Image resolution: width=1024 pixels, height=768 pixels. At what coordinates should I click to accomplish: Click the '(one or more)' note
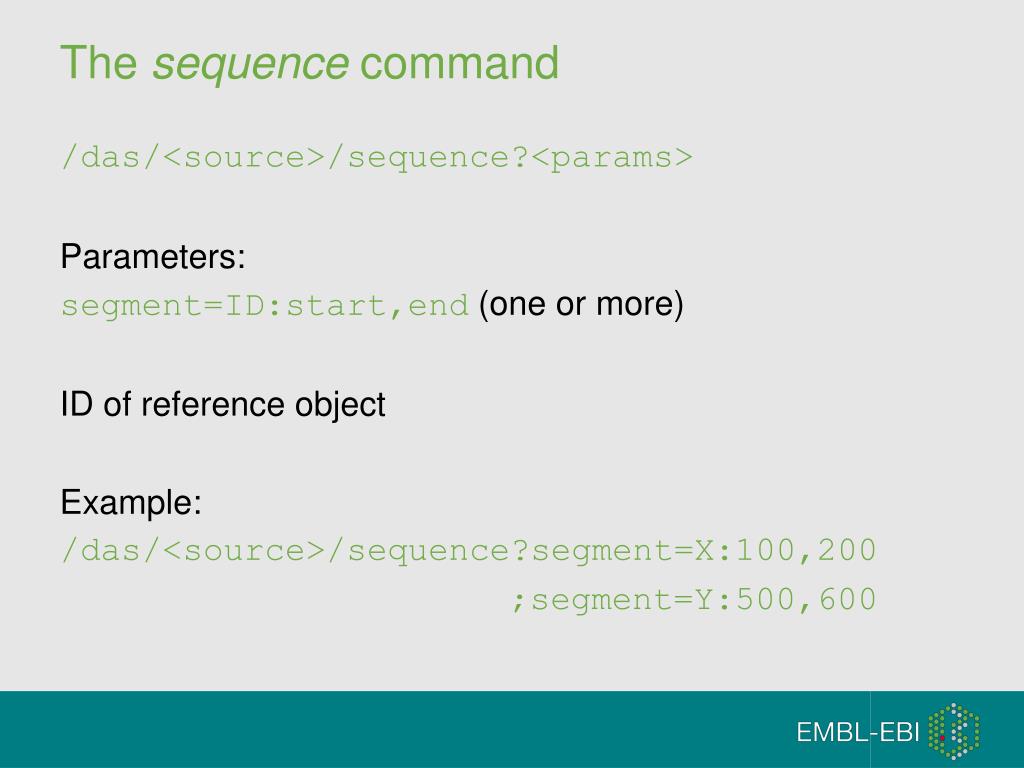581,304
